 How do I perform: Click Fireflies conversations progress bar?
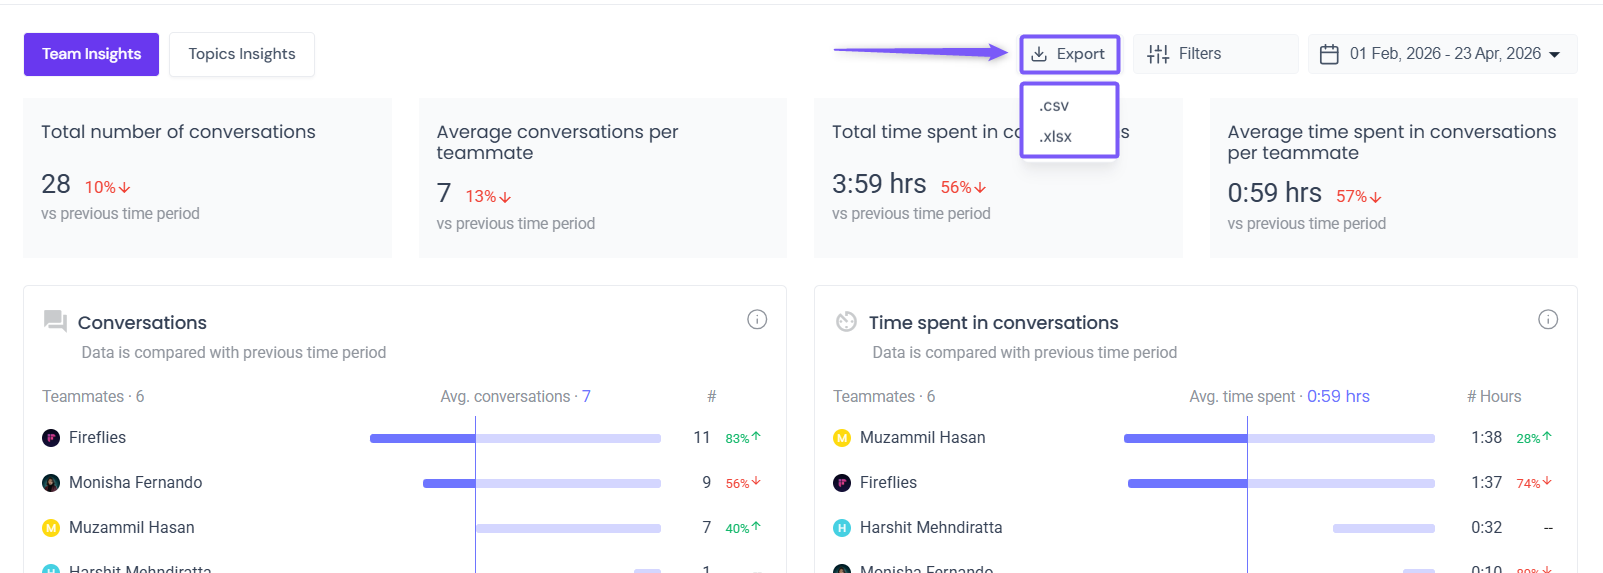(515, 438)
